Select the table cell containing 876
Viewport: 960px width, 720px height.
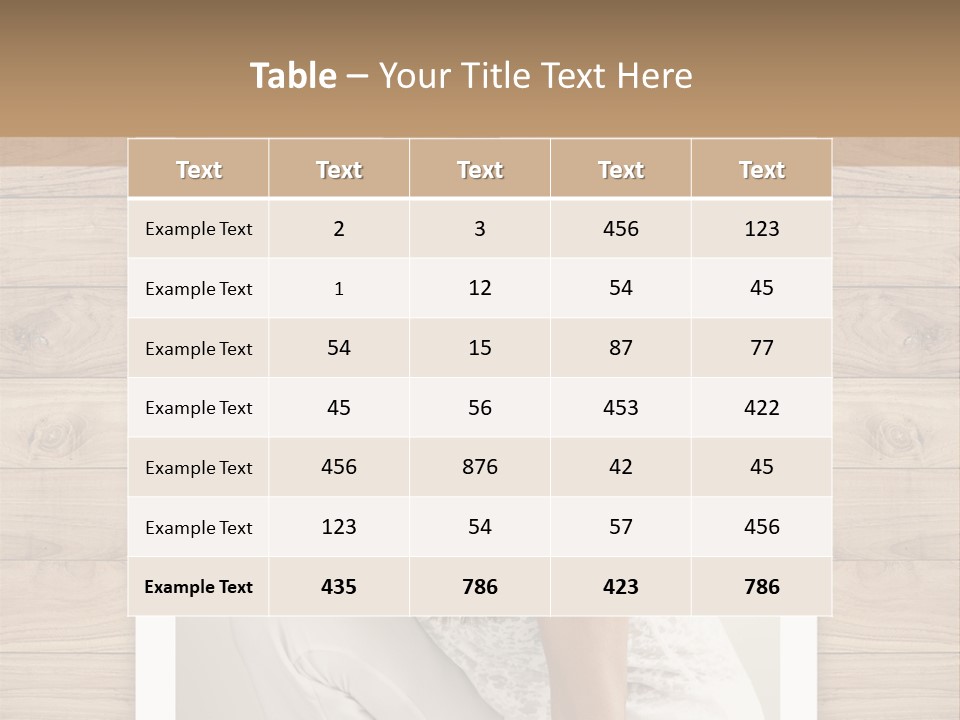[480, 467]
